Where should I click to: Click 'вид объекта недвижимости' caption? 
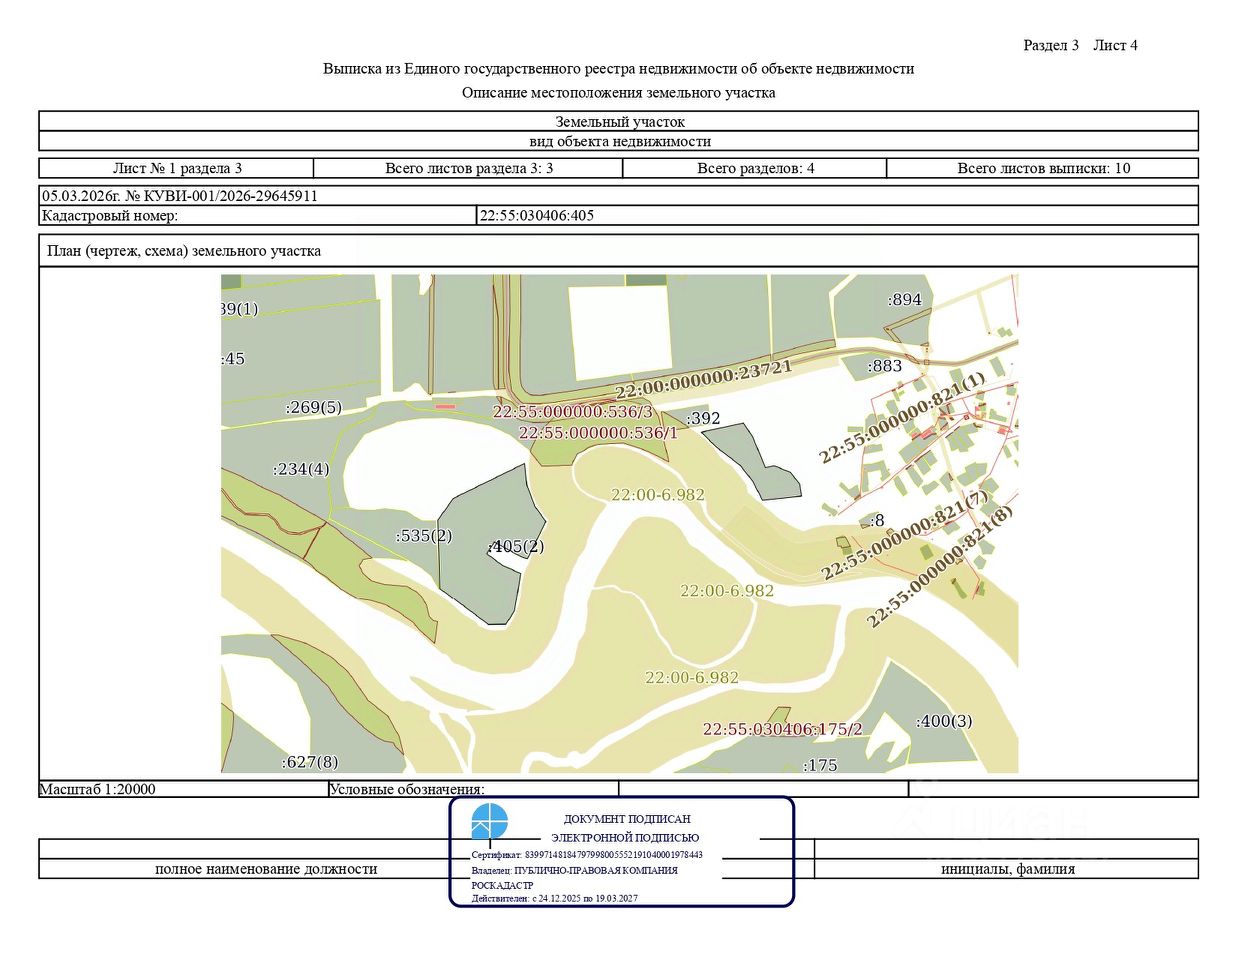click(619, 141)
